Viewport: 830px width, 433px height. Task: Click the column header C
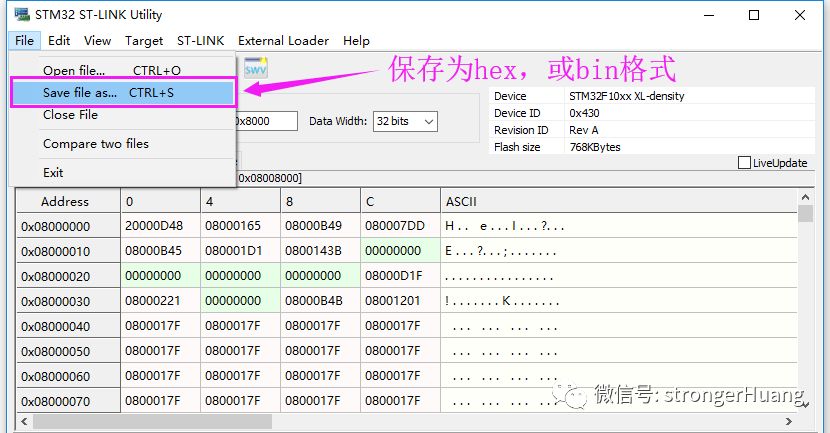coord(400,202)
